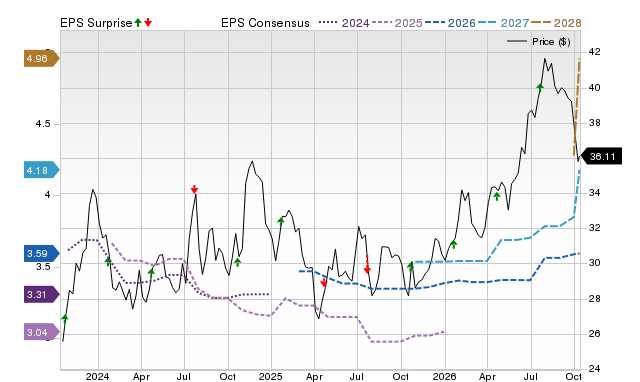This screenshot has width=640, height=382.
Task: Click the 38 label on price axis
Action: coord(594,123)
